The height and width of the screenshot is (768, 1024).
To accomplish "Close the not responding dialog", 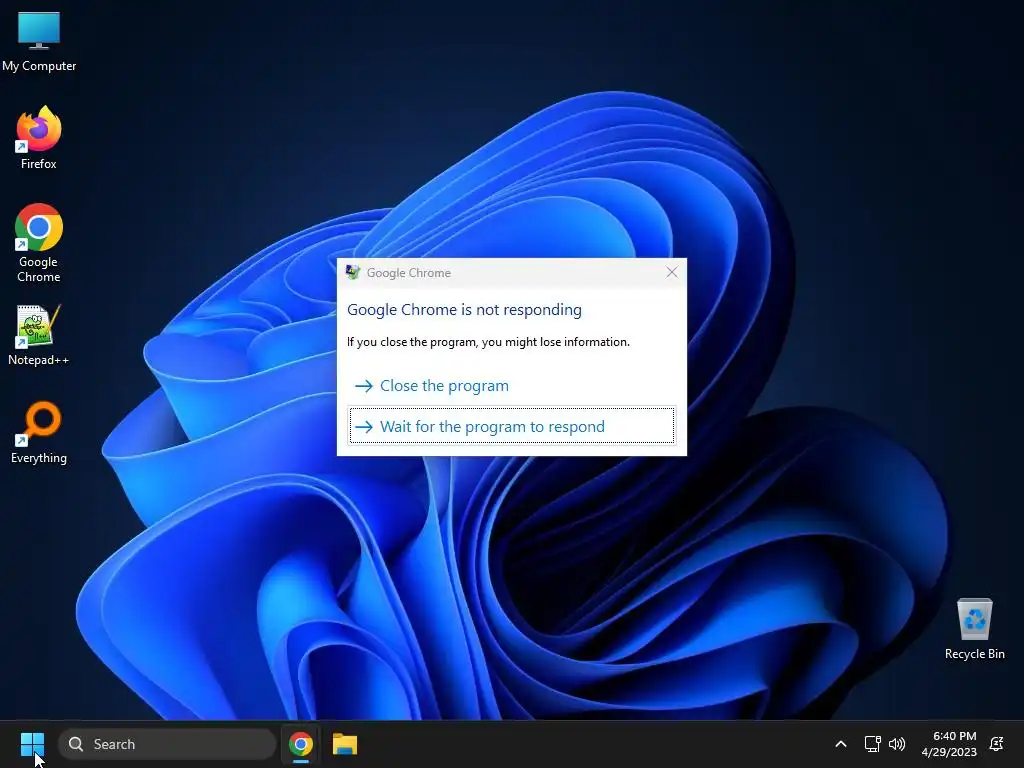I will (x=672, y=272).
